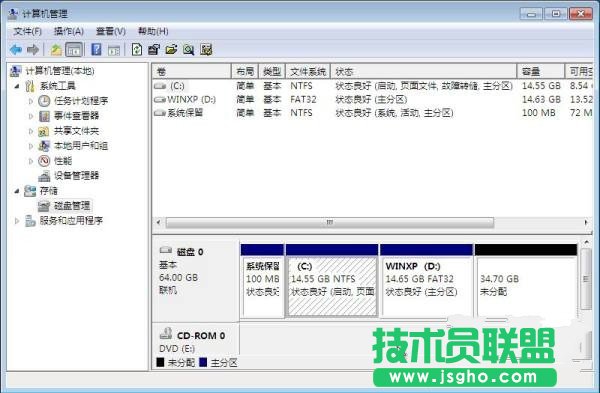Click the horizontal scrollbar left arrow
Viewport: 600px width, 393px height.
click(158, 222)
